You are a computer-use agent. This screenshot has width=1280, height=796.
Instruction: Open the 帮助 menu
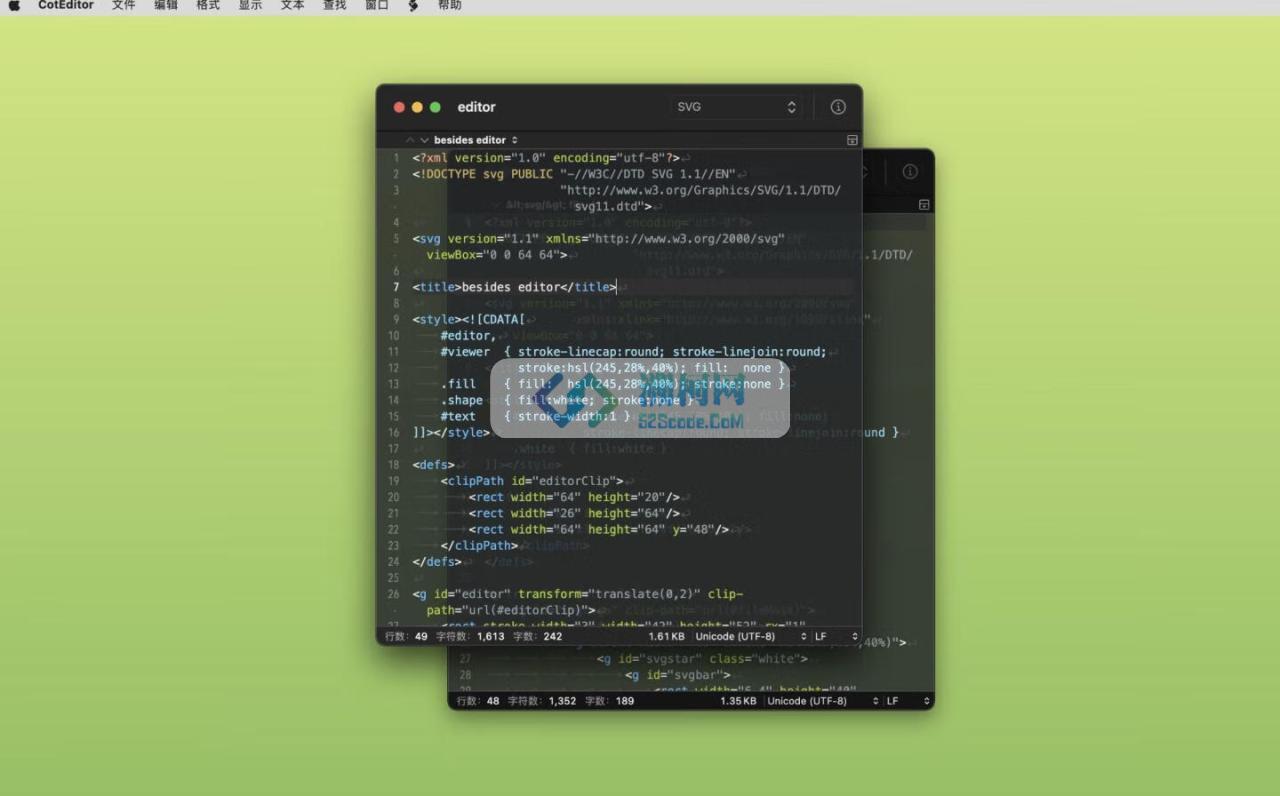450,6
